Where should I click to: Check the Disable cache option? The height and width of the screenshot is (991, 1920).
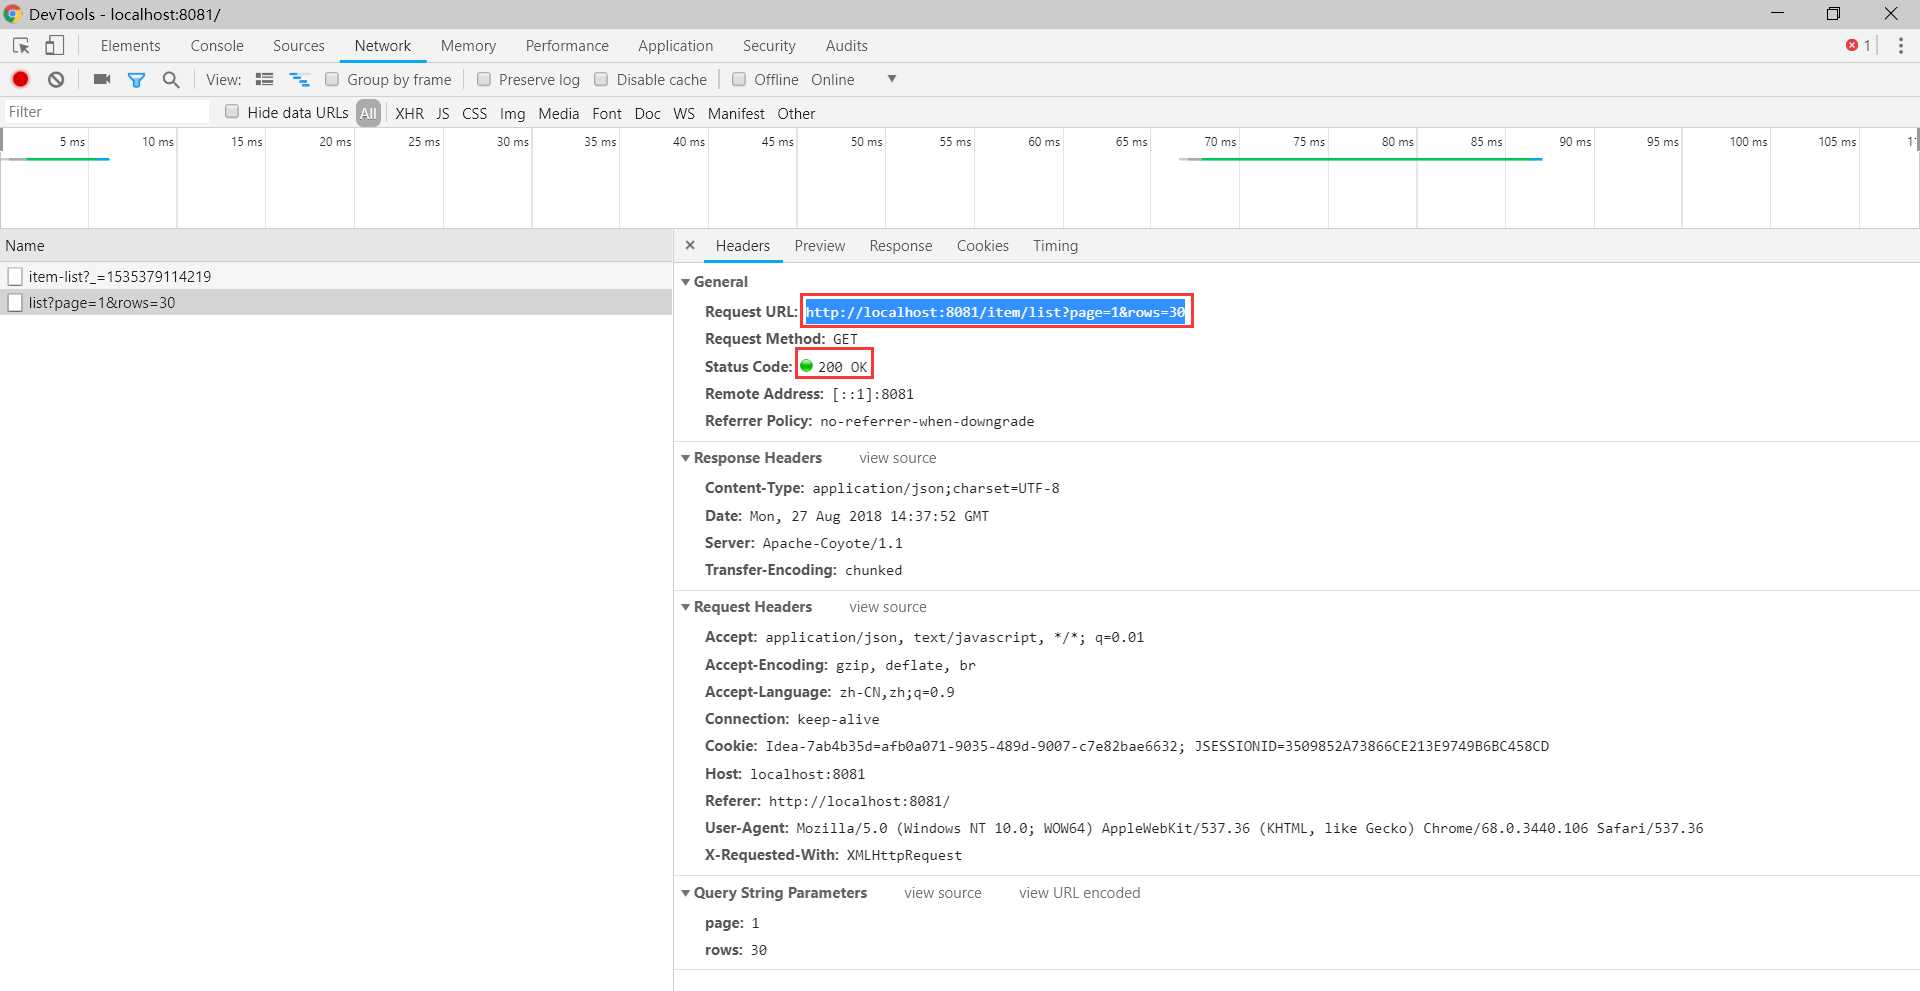pos(601,79)
